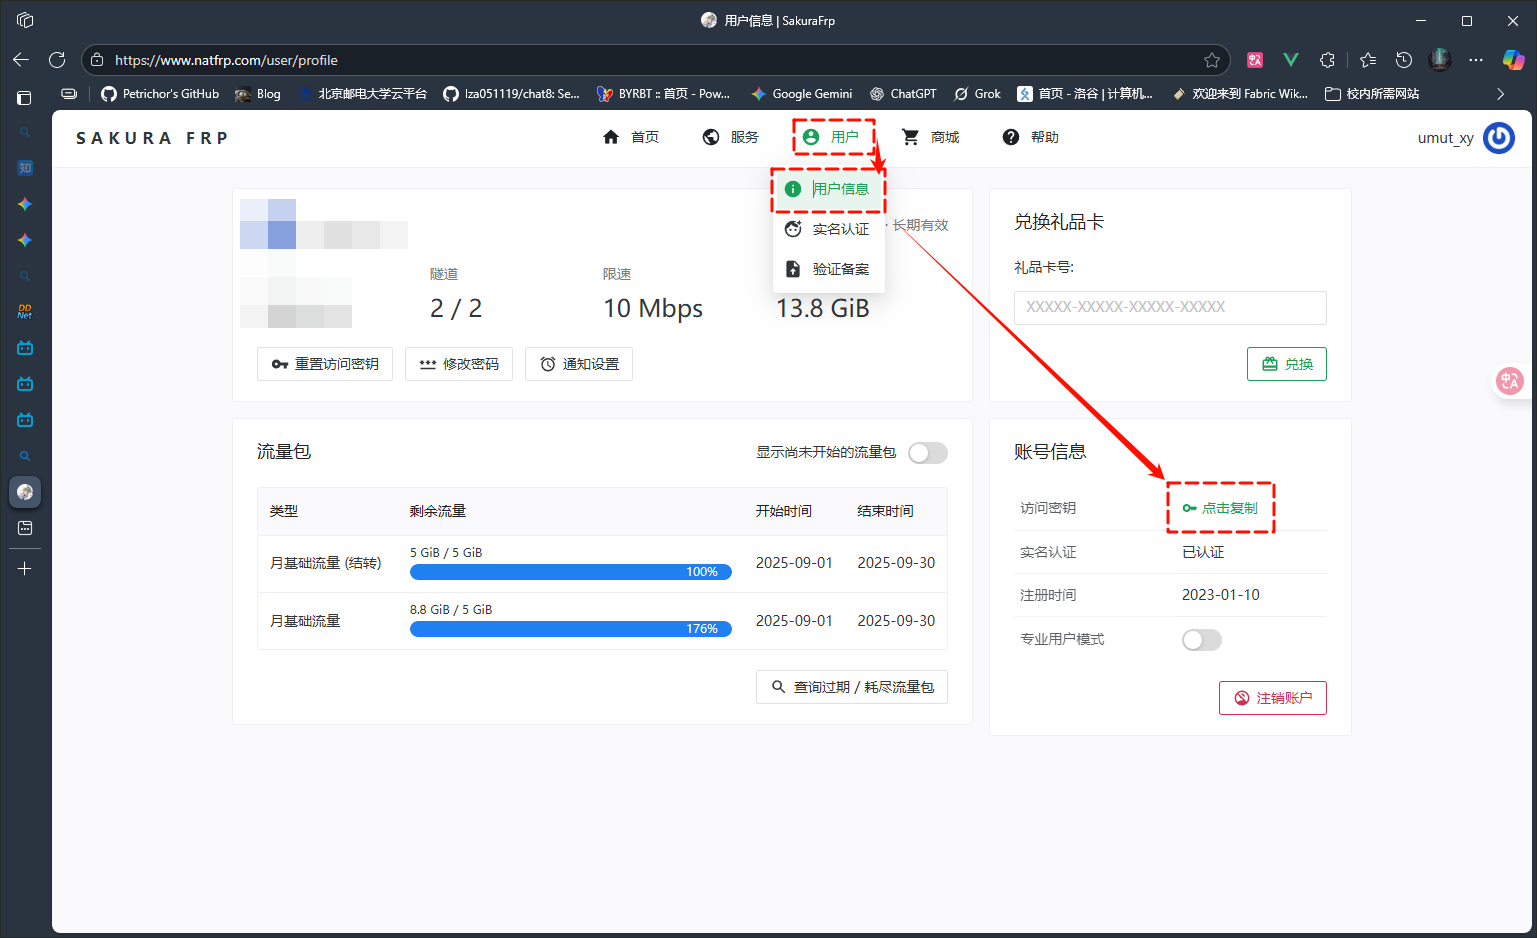Screen dimensions: 1537x938
Task: Open the Petrichor's GitHub bookmark
Action: click(160, 94)
